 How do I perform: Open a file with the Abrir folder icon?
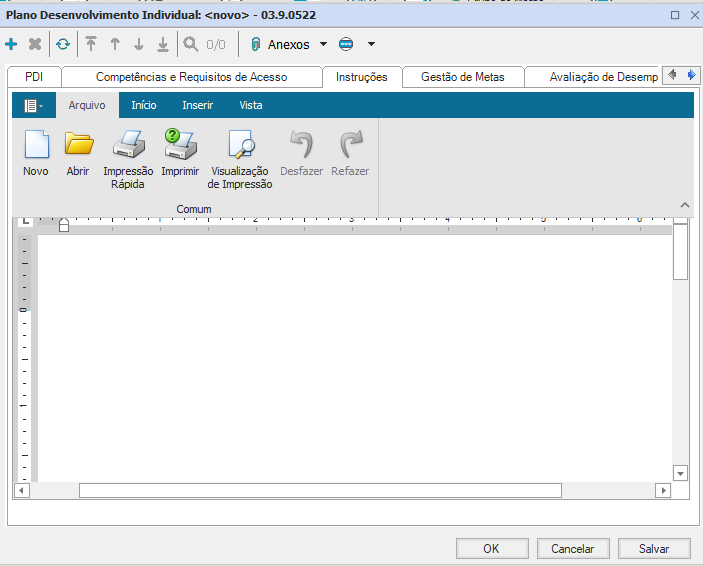coord(78,146)
